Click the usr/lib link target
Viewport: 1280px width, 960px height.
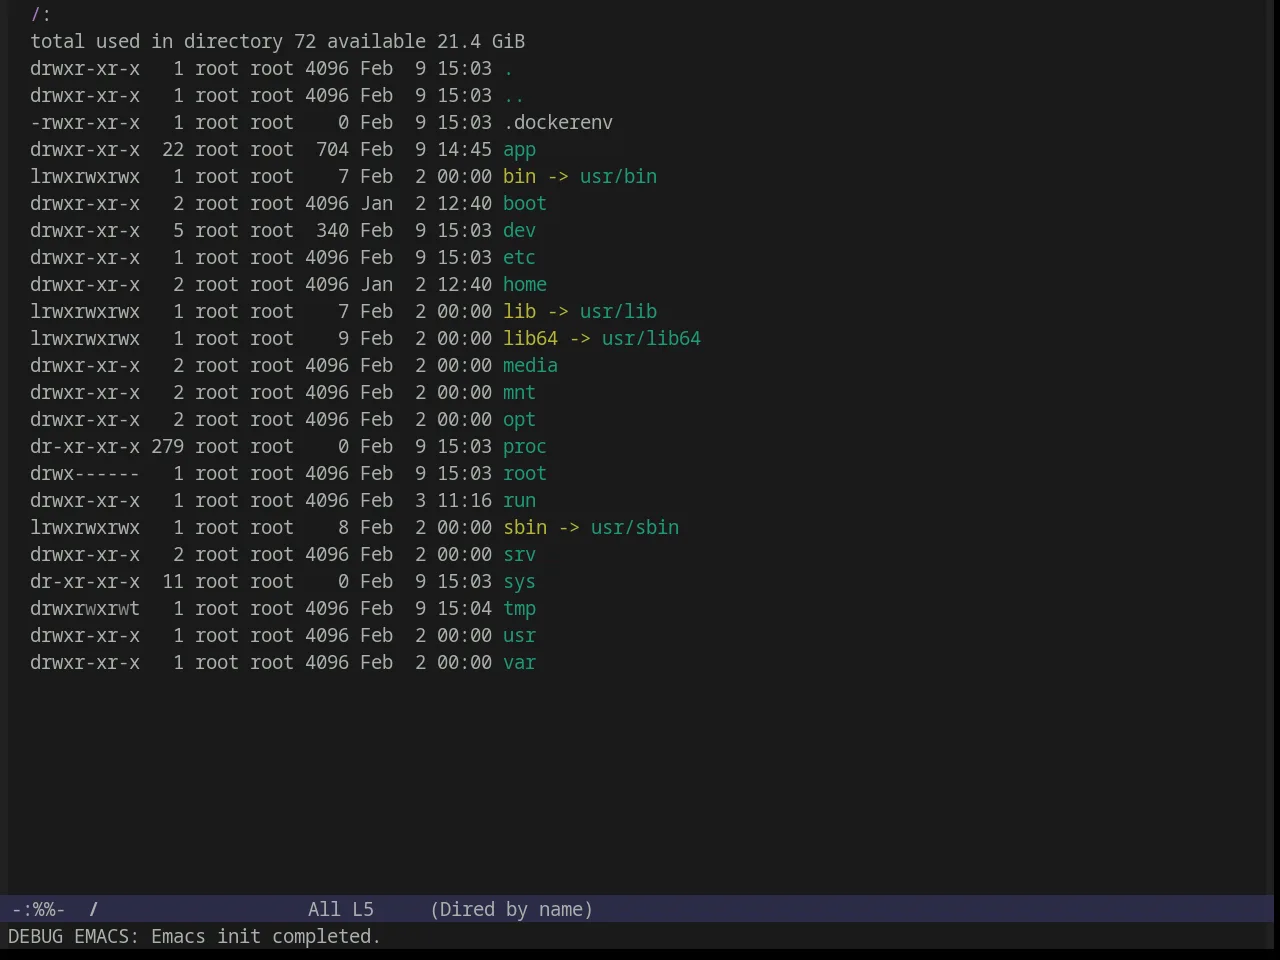(618, 311)
